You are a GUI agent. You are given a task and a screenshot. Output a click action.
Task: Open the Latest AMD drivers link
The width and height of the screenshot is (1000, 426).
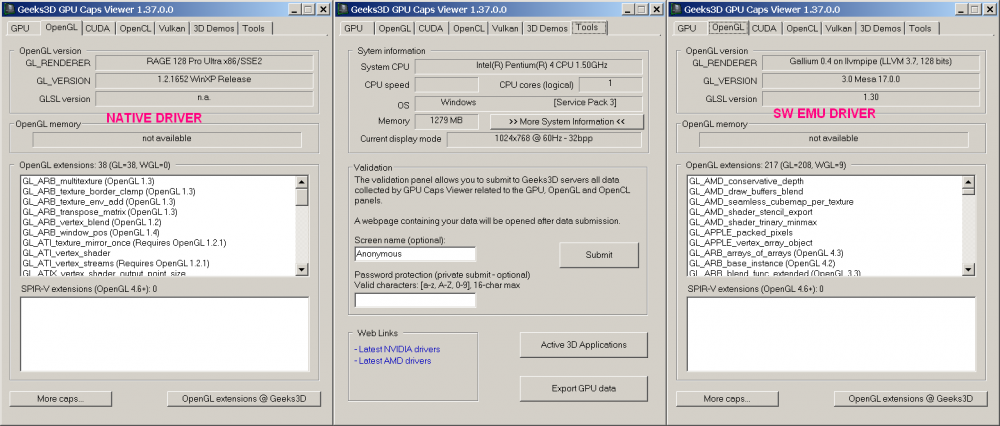point(392,361)
